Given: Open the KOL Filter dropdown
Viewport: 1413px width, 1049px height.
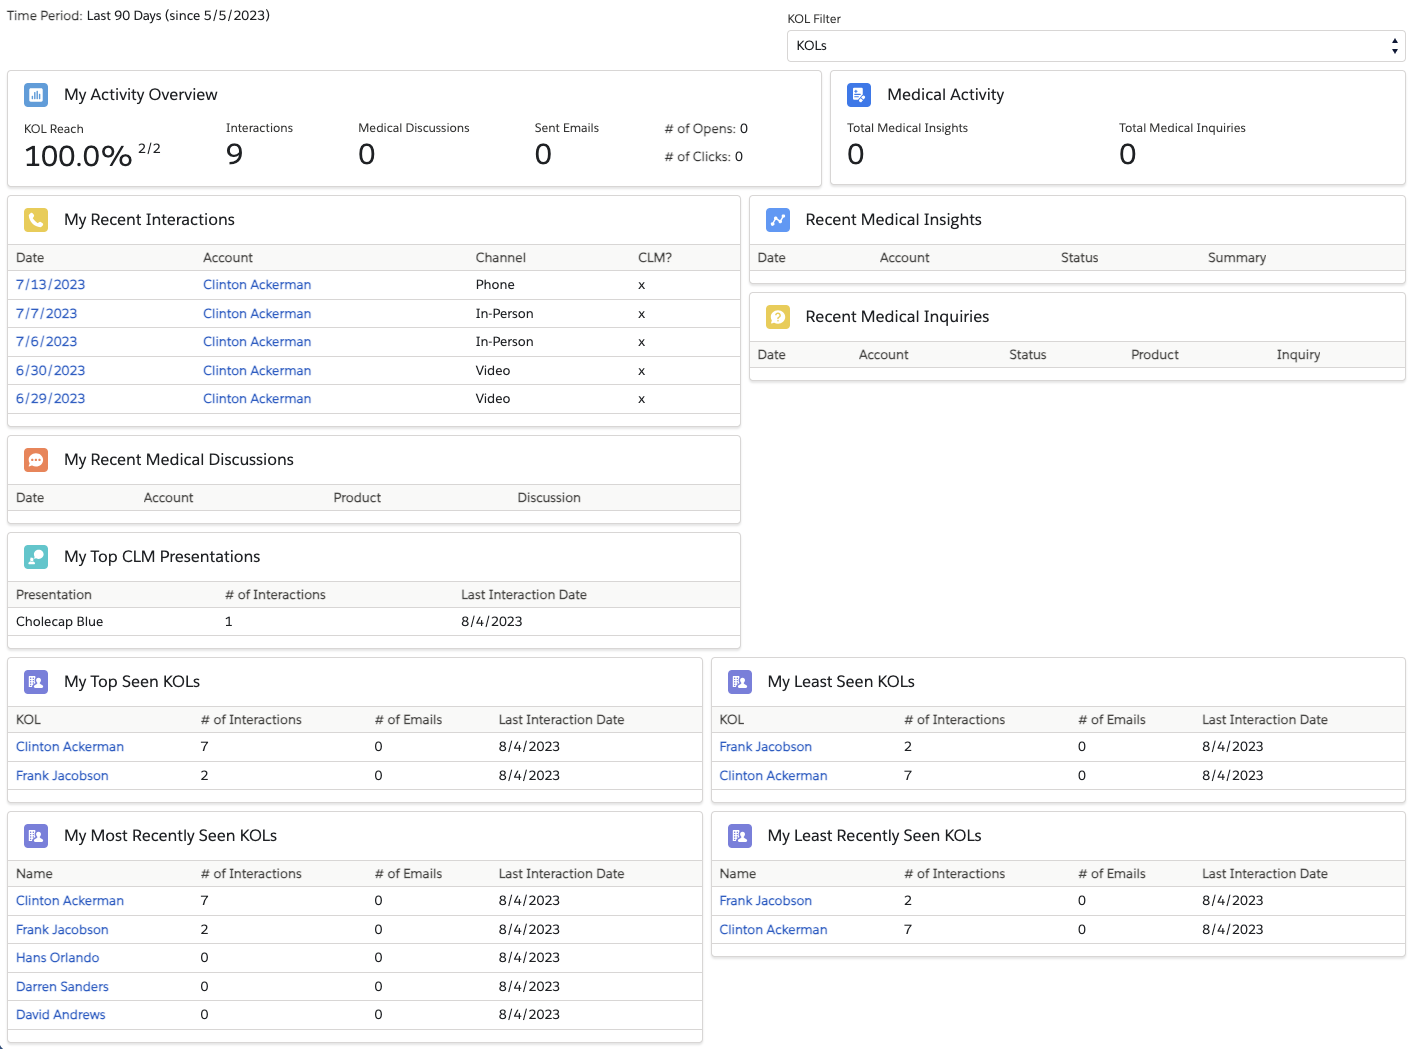Looking at the screenshot, I should 1095,46.
